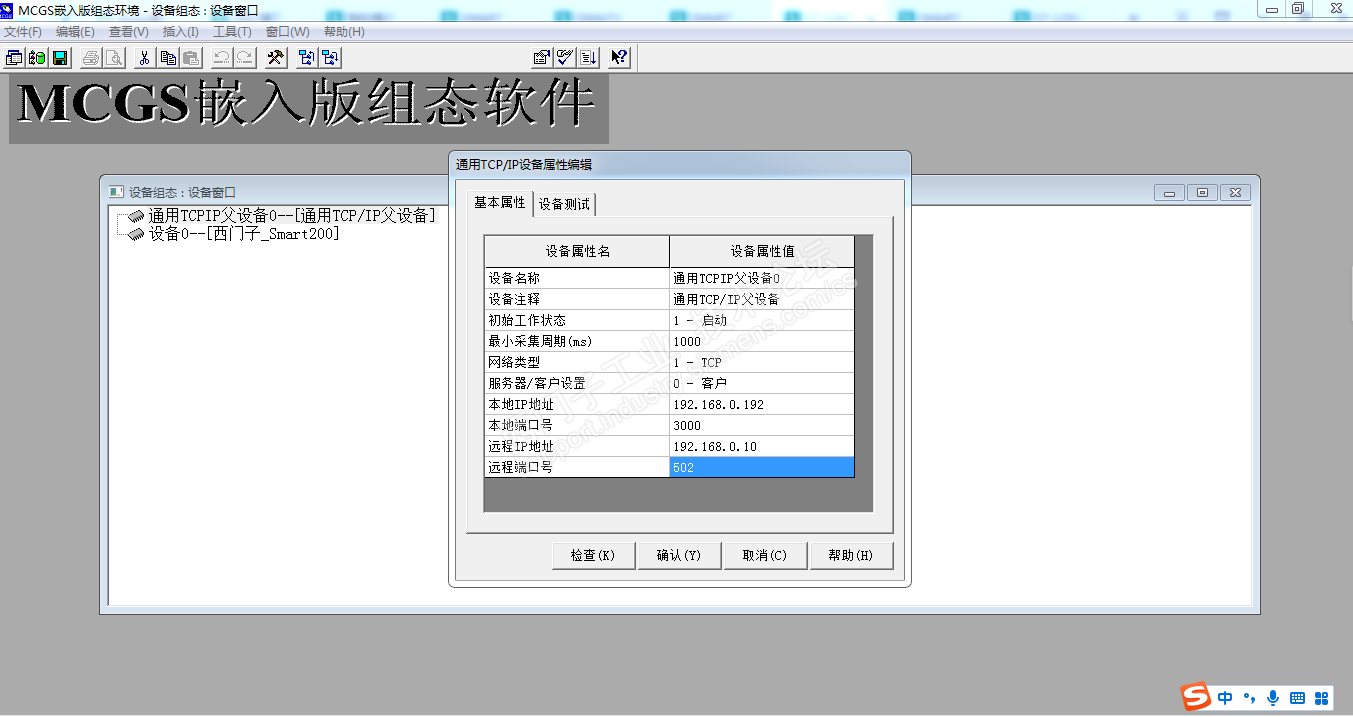Viewport: 1353px width, 717px height.
Task: Open the 编辑(E) menu
Action: click(x=75, y=32)
